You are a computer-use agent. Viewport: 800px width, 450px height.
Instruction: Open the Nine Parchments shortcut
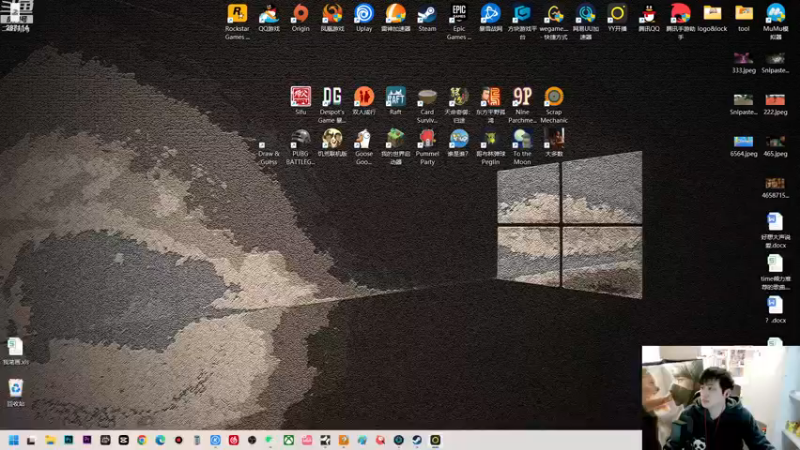click(x=522, y=96)
